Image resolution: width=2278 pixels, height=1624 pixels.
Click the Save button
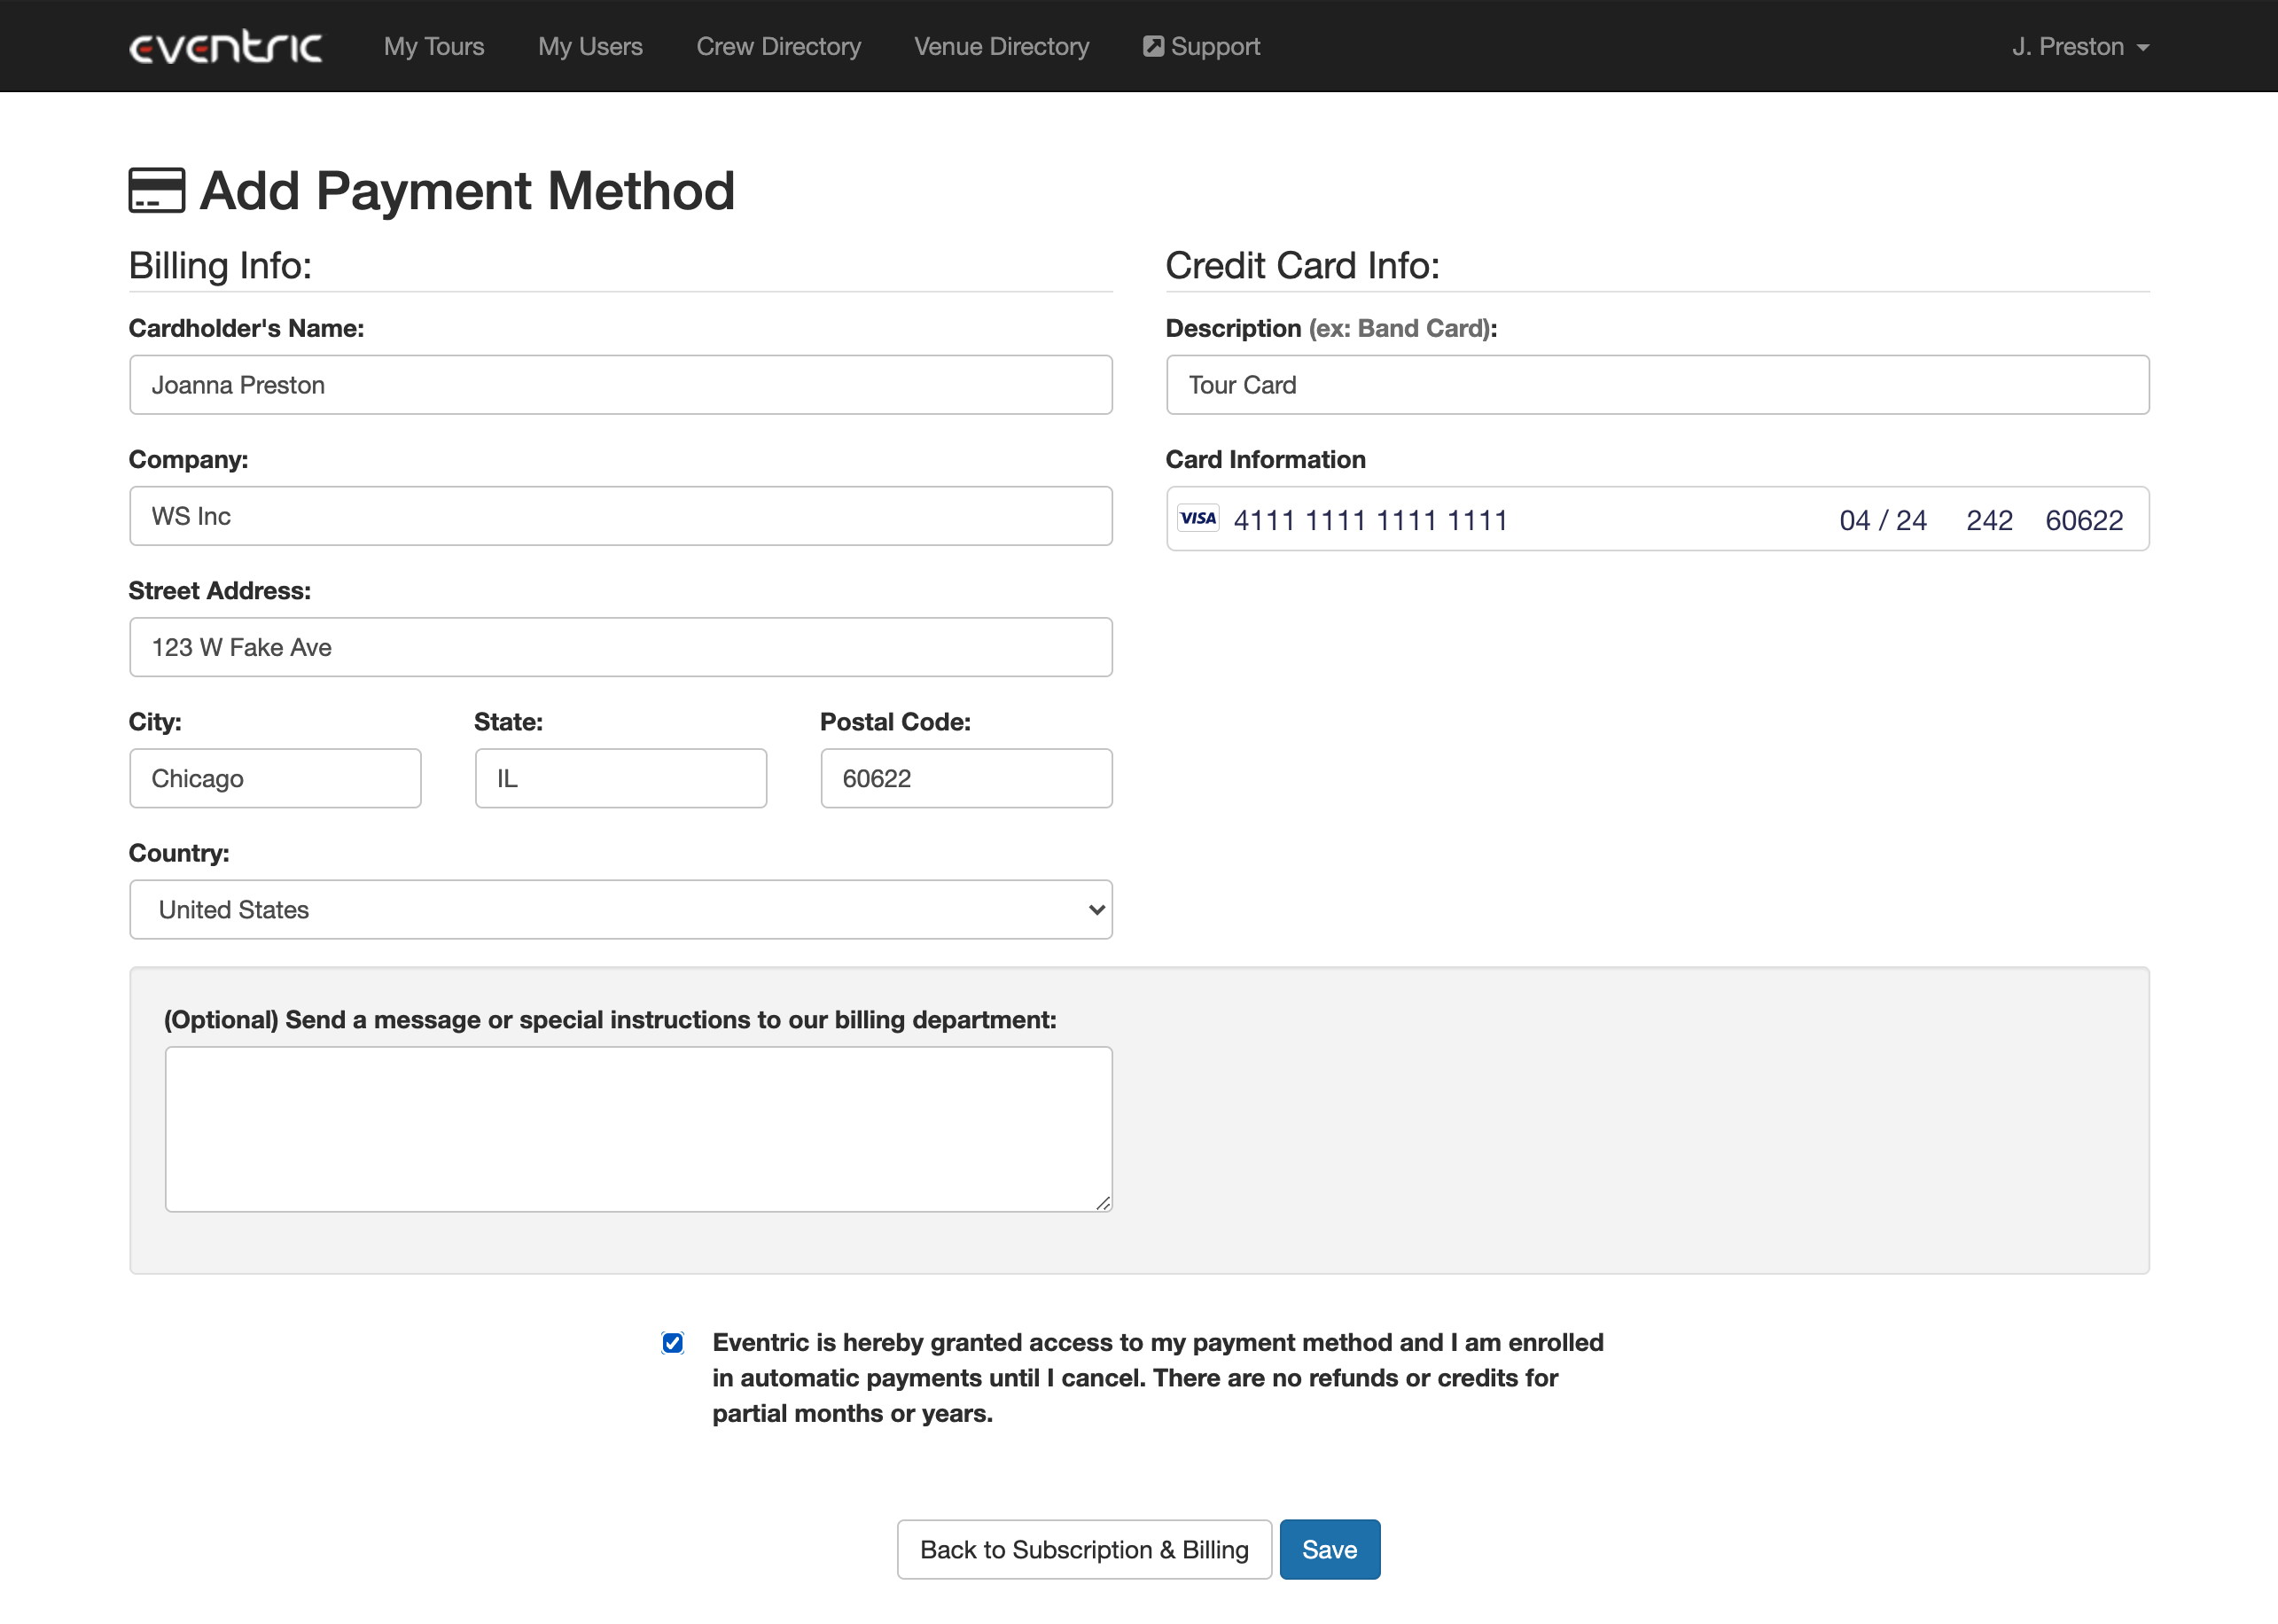pyautogui.click(x=1329, y=1549)
